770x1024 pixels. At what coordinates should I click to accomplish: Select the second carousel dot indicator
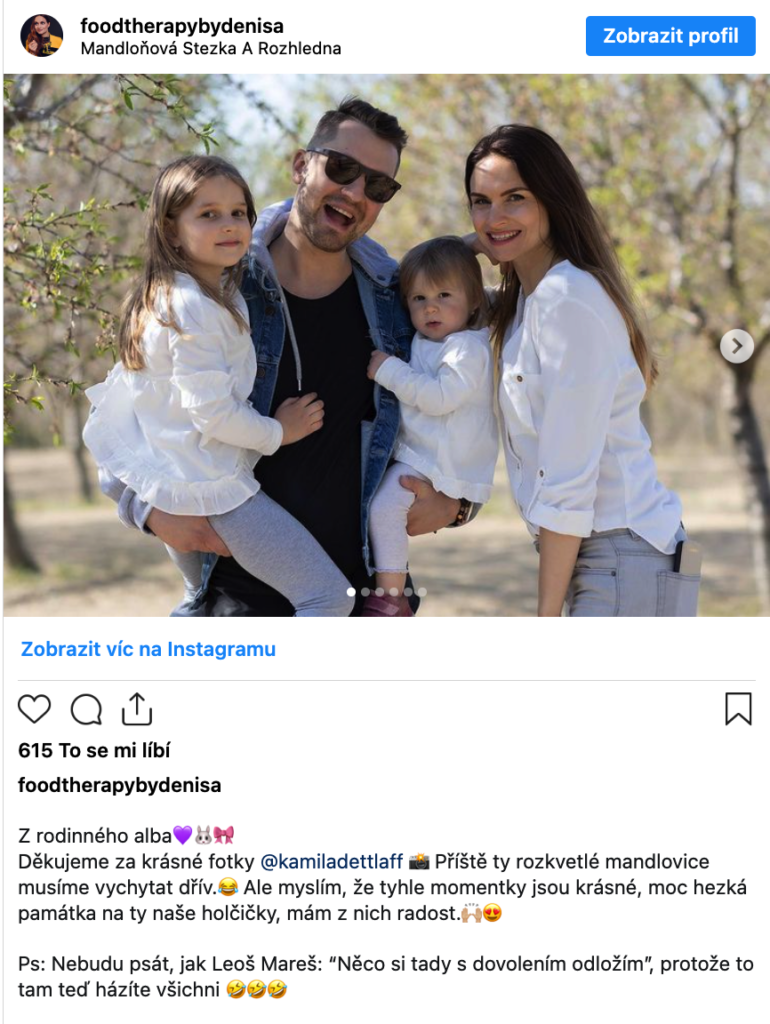click(x=365, y=592)
